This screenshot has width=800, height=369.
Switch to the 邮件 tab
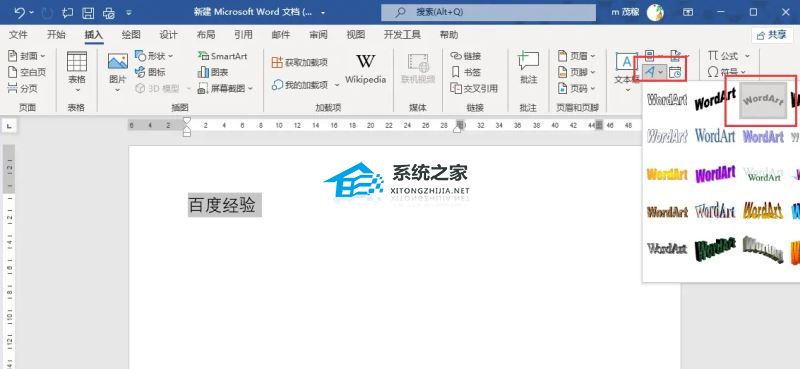point(281,35)
